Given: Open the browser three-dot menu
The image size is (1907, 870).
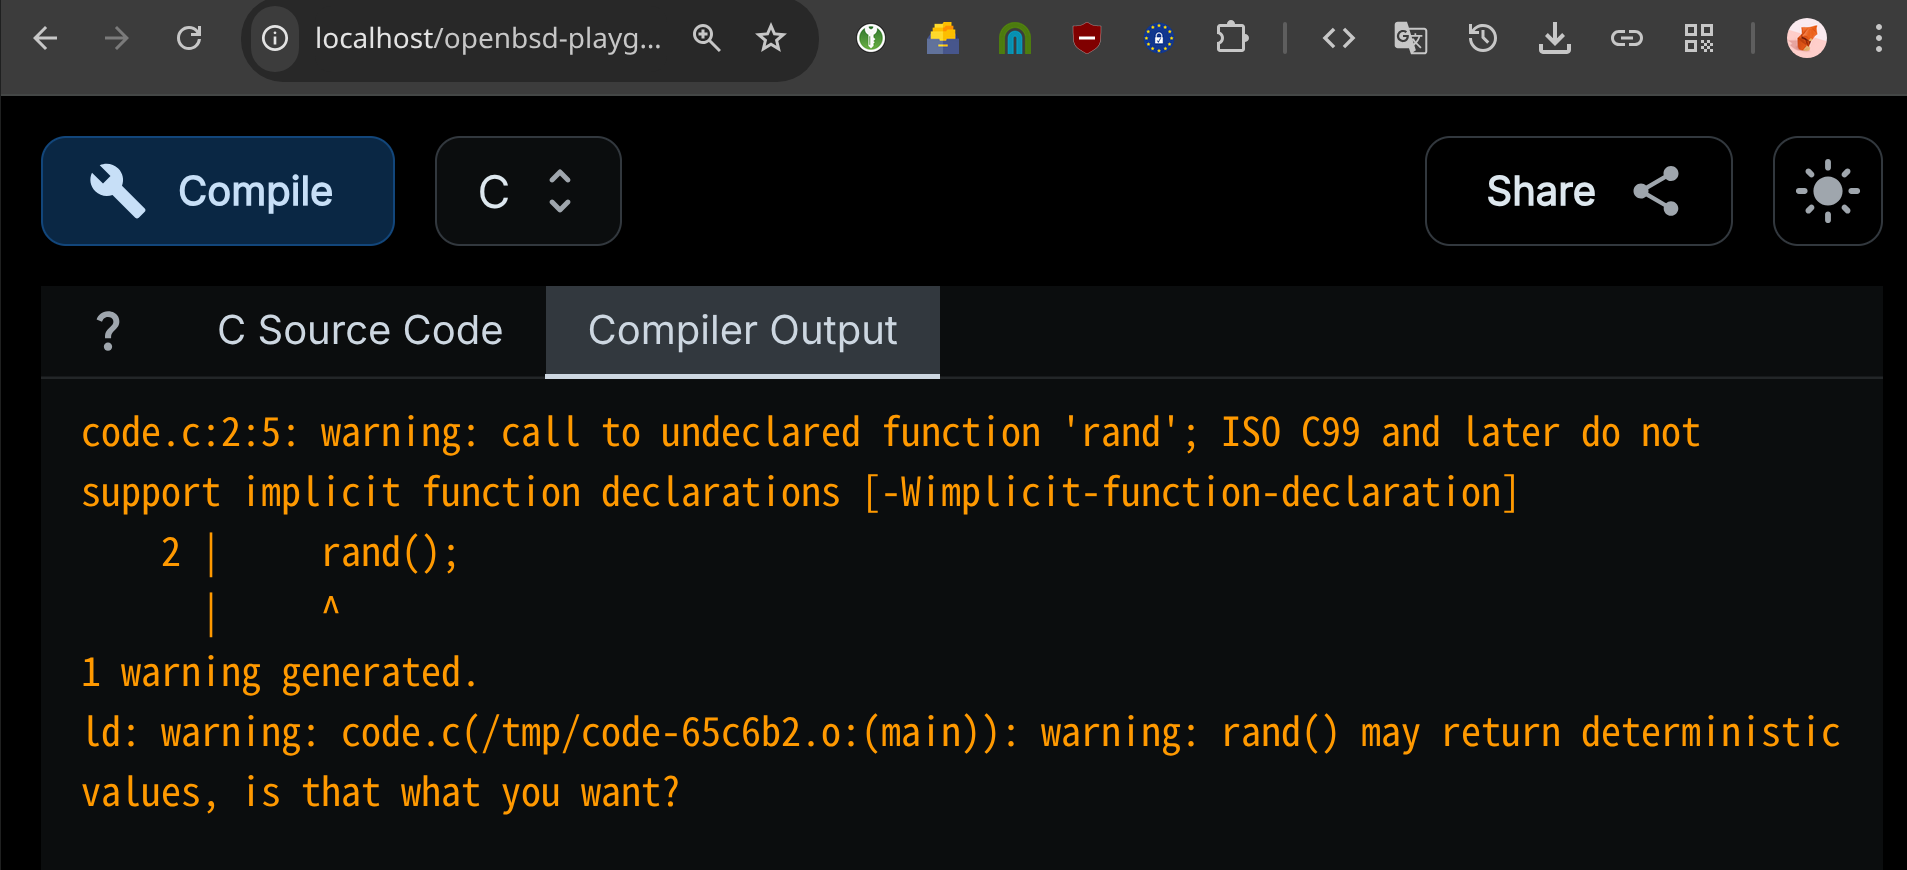Looking at the screenshot, I should click(x=1879, y=39).
